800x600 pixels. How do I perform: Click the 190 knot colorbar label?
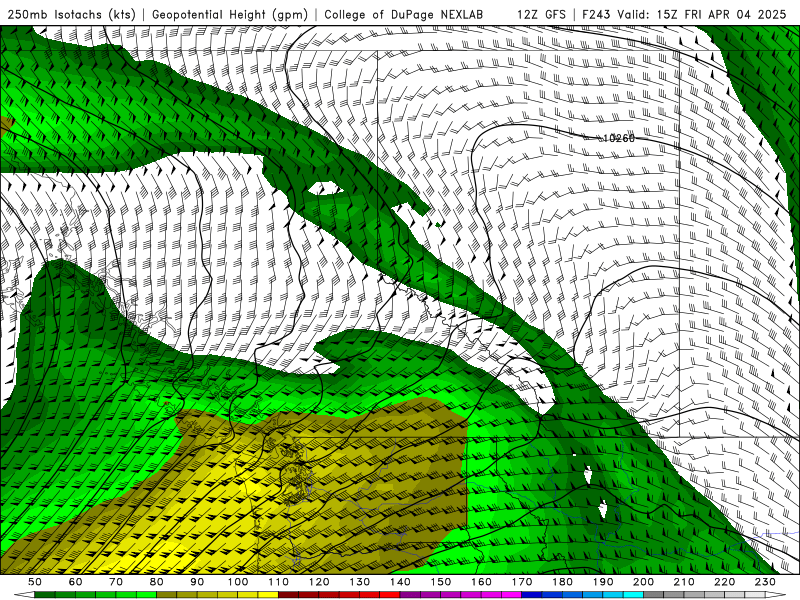coord(604,582)
